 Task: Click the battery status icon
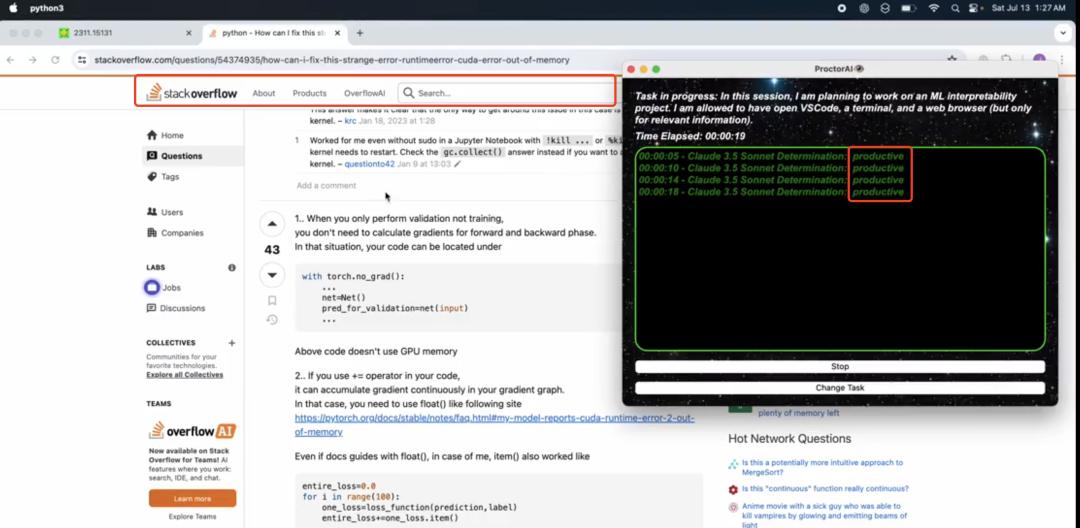click(908, 8)
